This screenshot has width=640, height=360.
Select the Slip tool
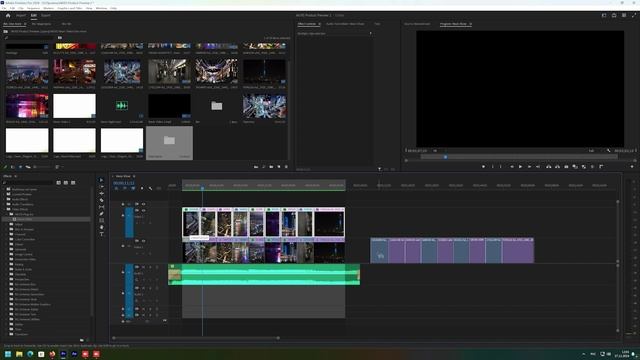point(101,207)
